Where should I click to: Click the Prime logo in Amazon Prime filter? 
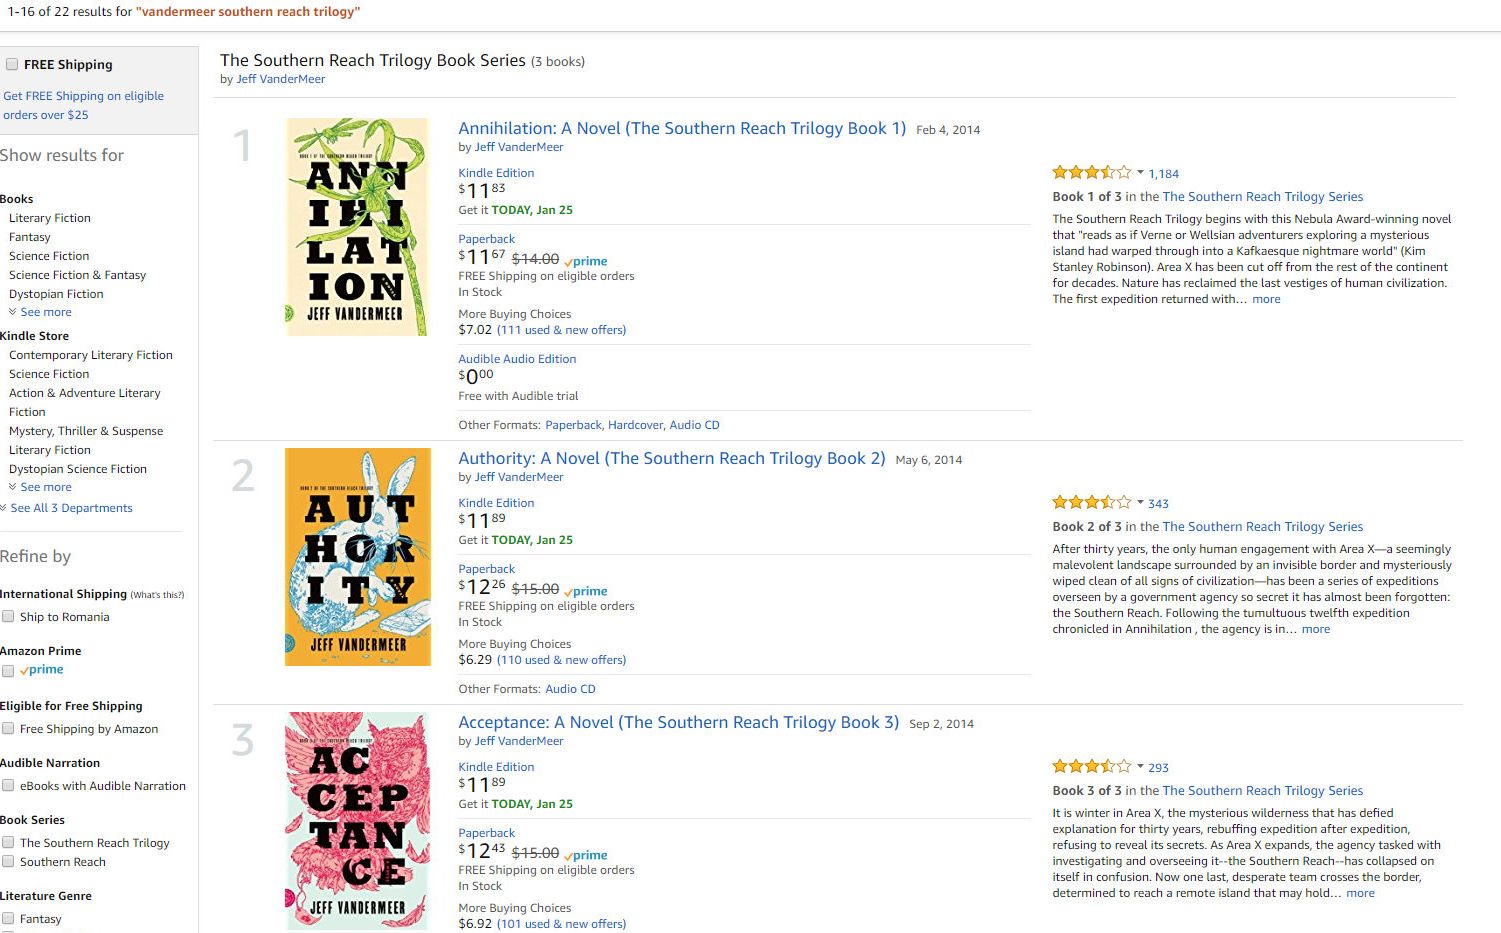click(x=42, y=670)
